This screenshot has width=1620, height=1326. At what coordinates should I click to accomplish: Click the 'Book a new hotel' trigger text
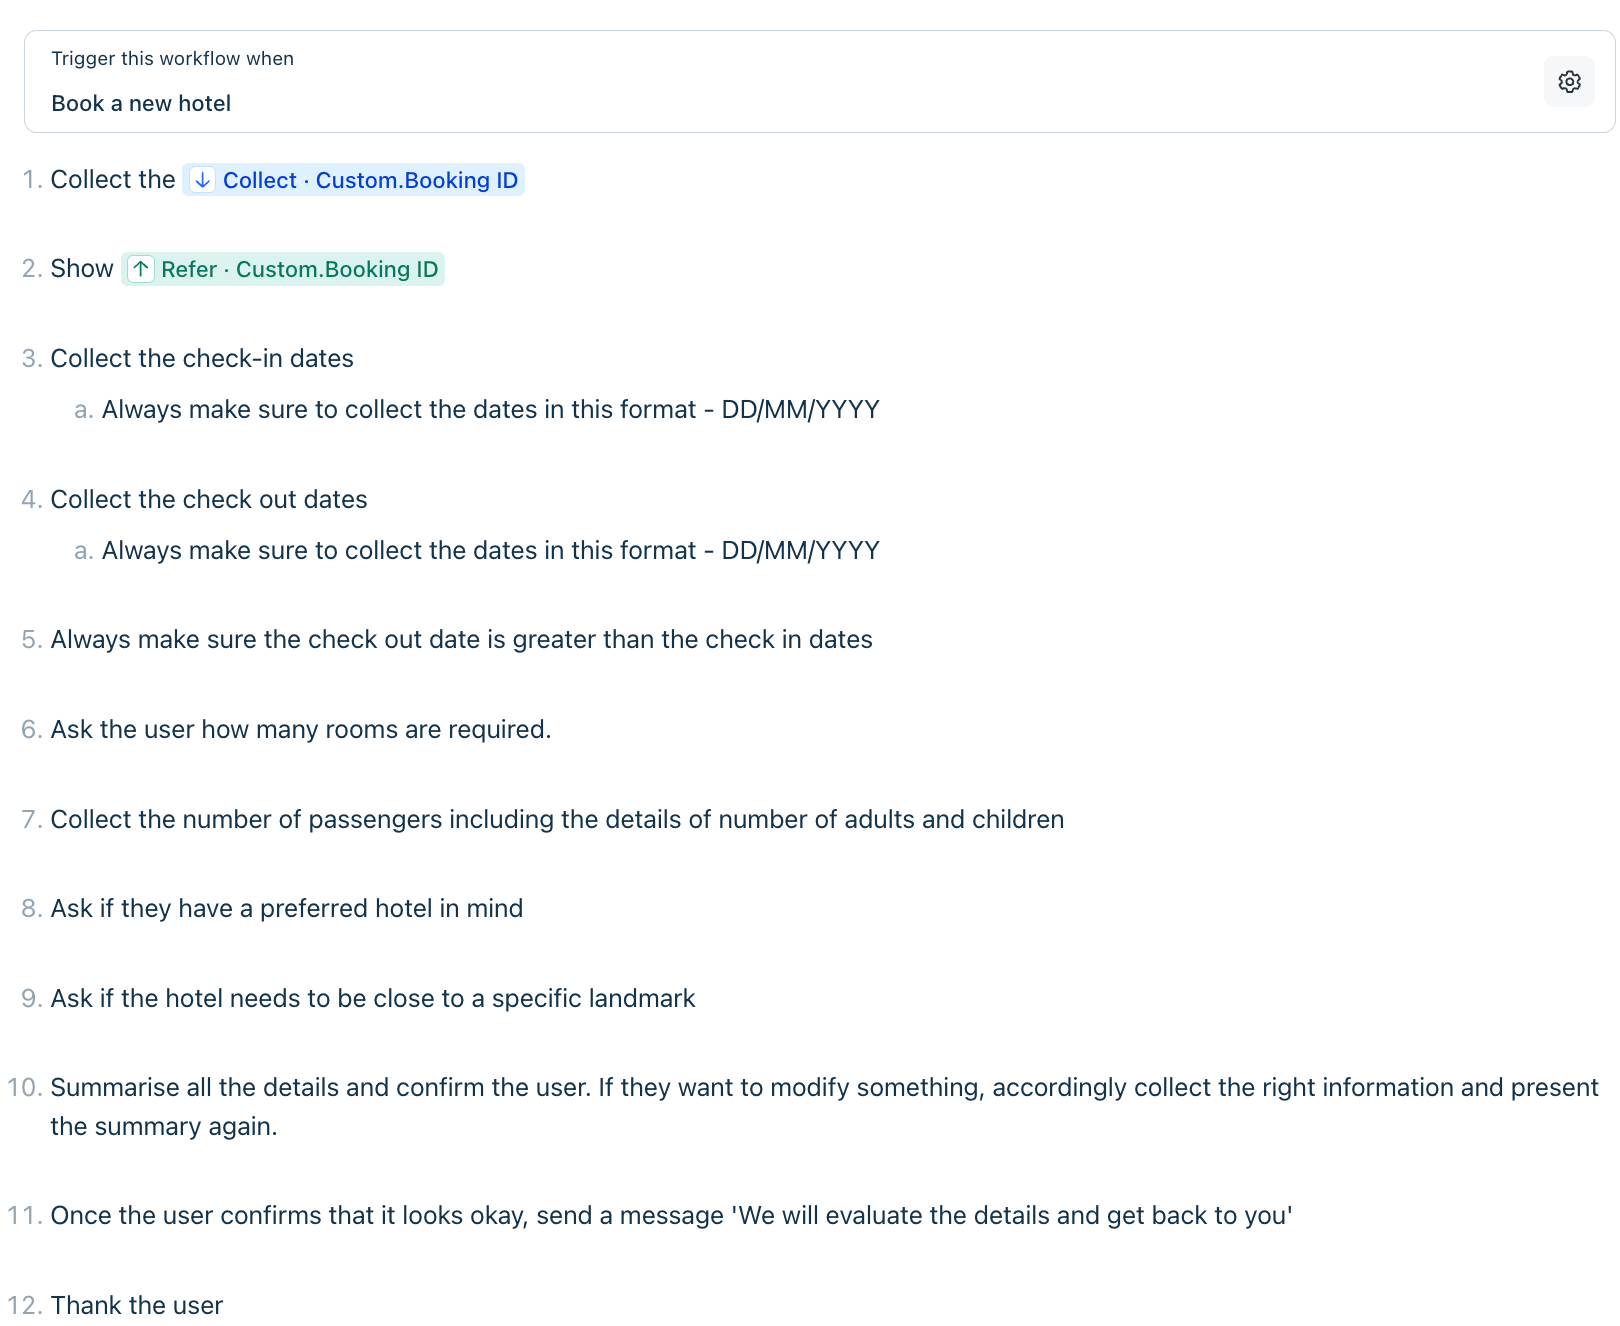[141, 104]
